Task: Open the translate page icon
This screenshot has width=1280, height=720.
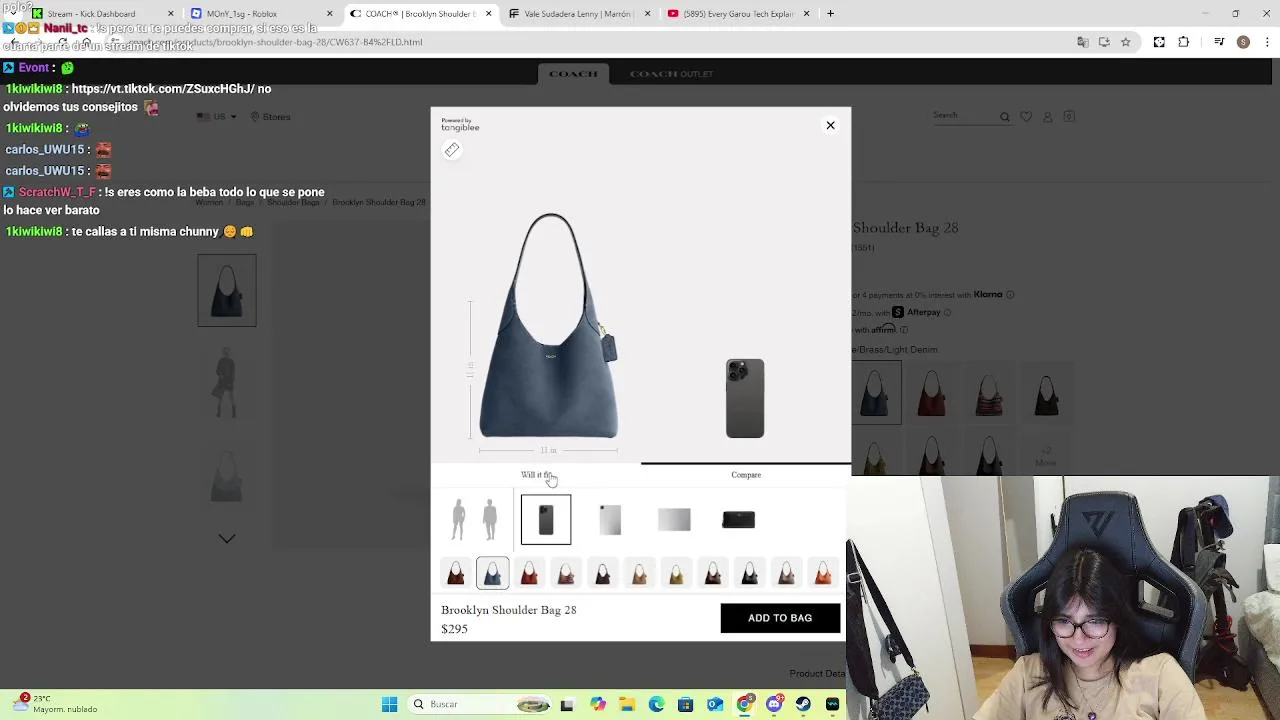Action: click(x=1082, y=42)
